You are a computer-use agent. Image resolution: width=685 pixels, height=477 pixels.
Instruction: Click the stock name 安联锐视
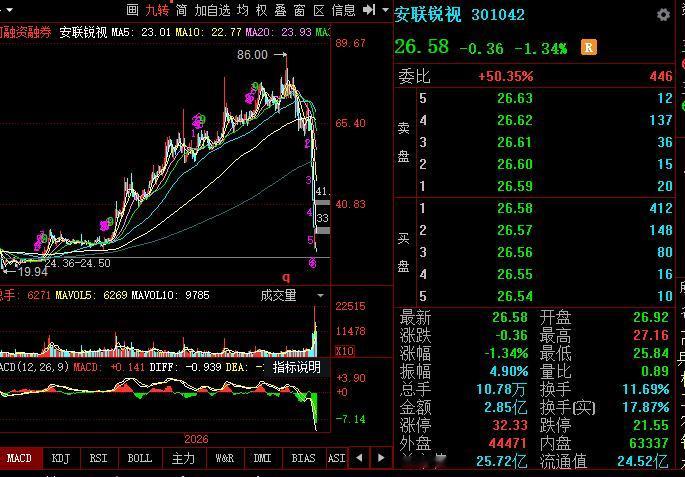428,14
